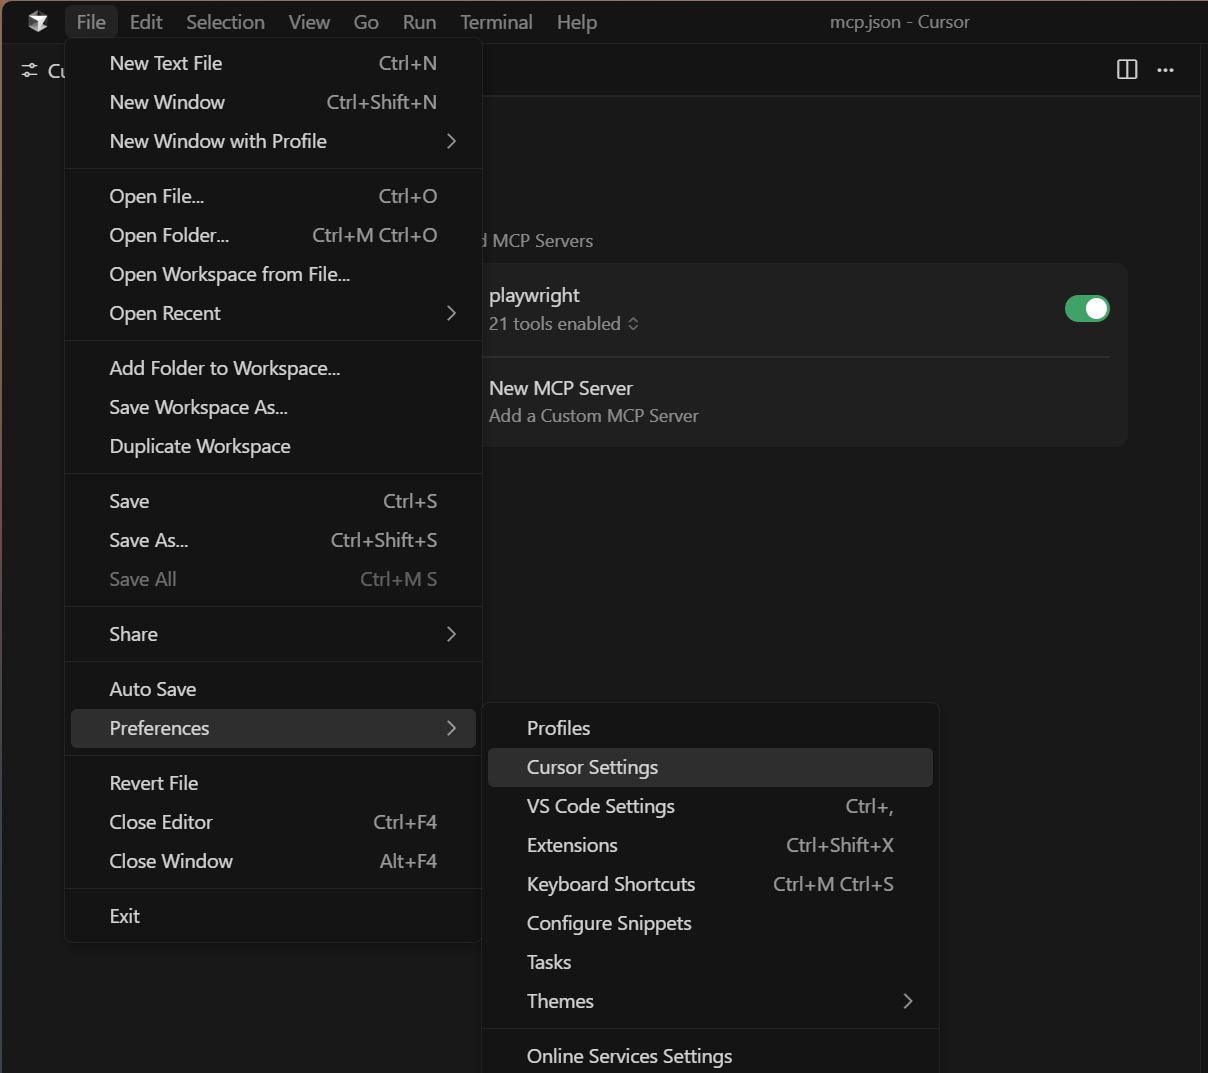Choose New Window from File menu

pos(273,102)
